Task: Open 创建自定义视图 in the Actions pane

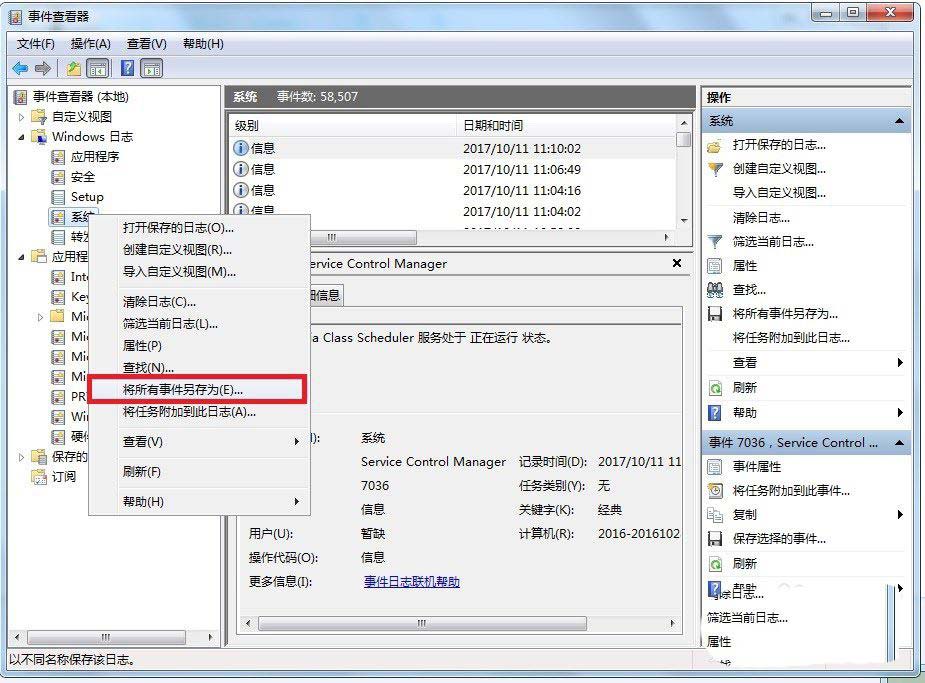Action: point(778,169)
